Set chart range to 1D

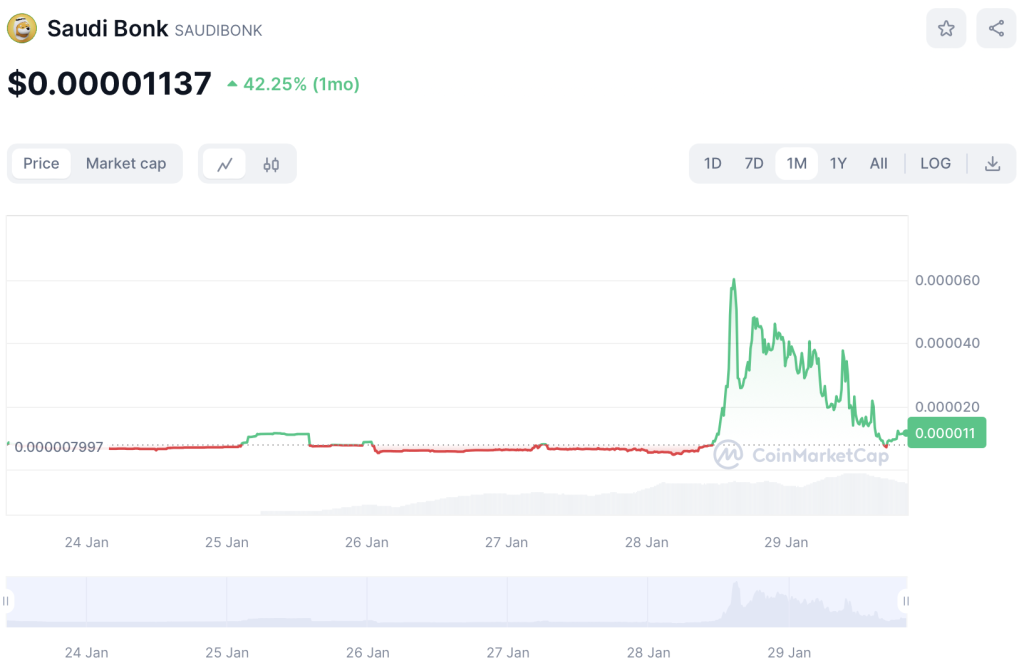(712, 164)
